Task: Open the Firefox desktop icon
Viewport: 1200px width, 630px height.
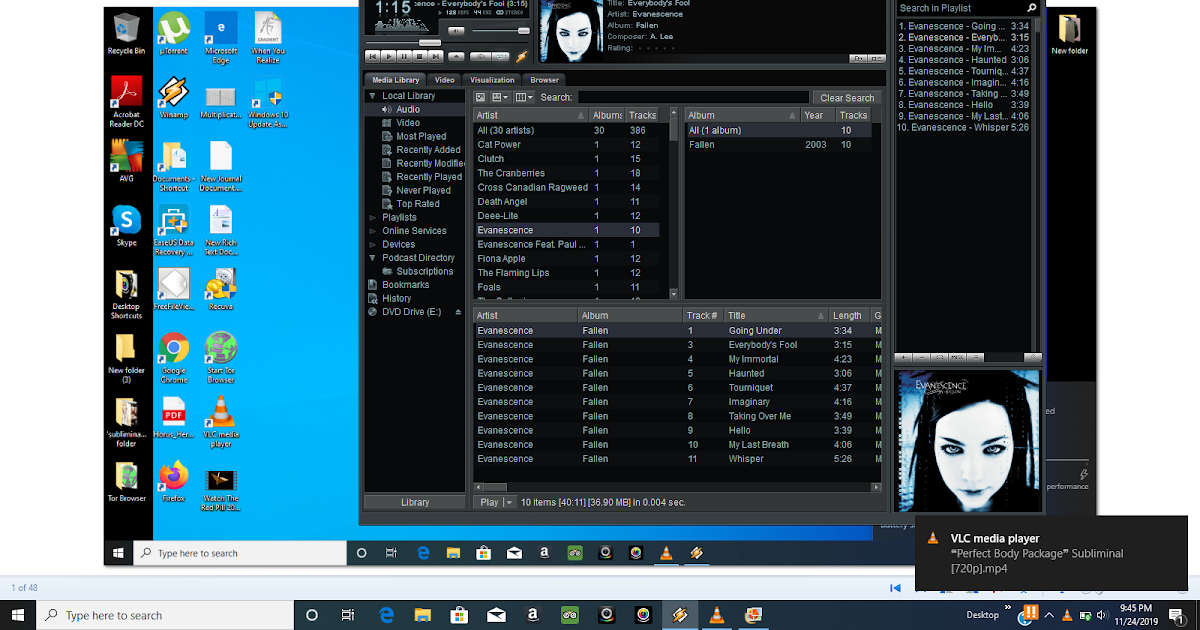Action: 174,481
